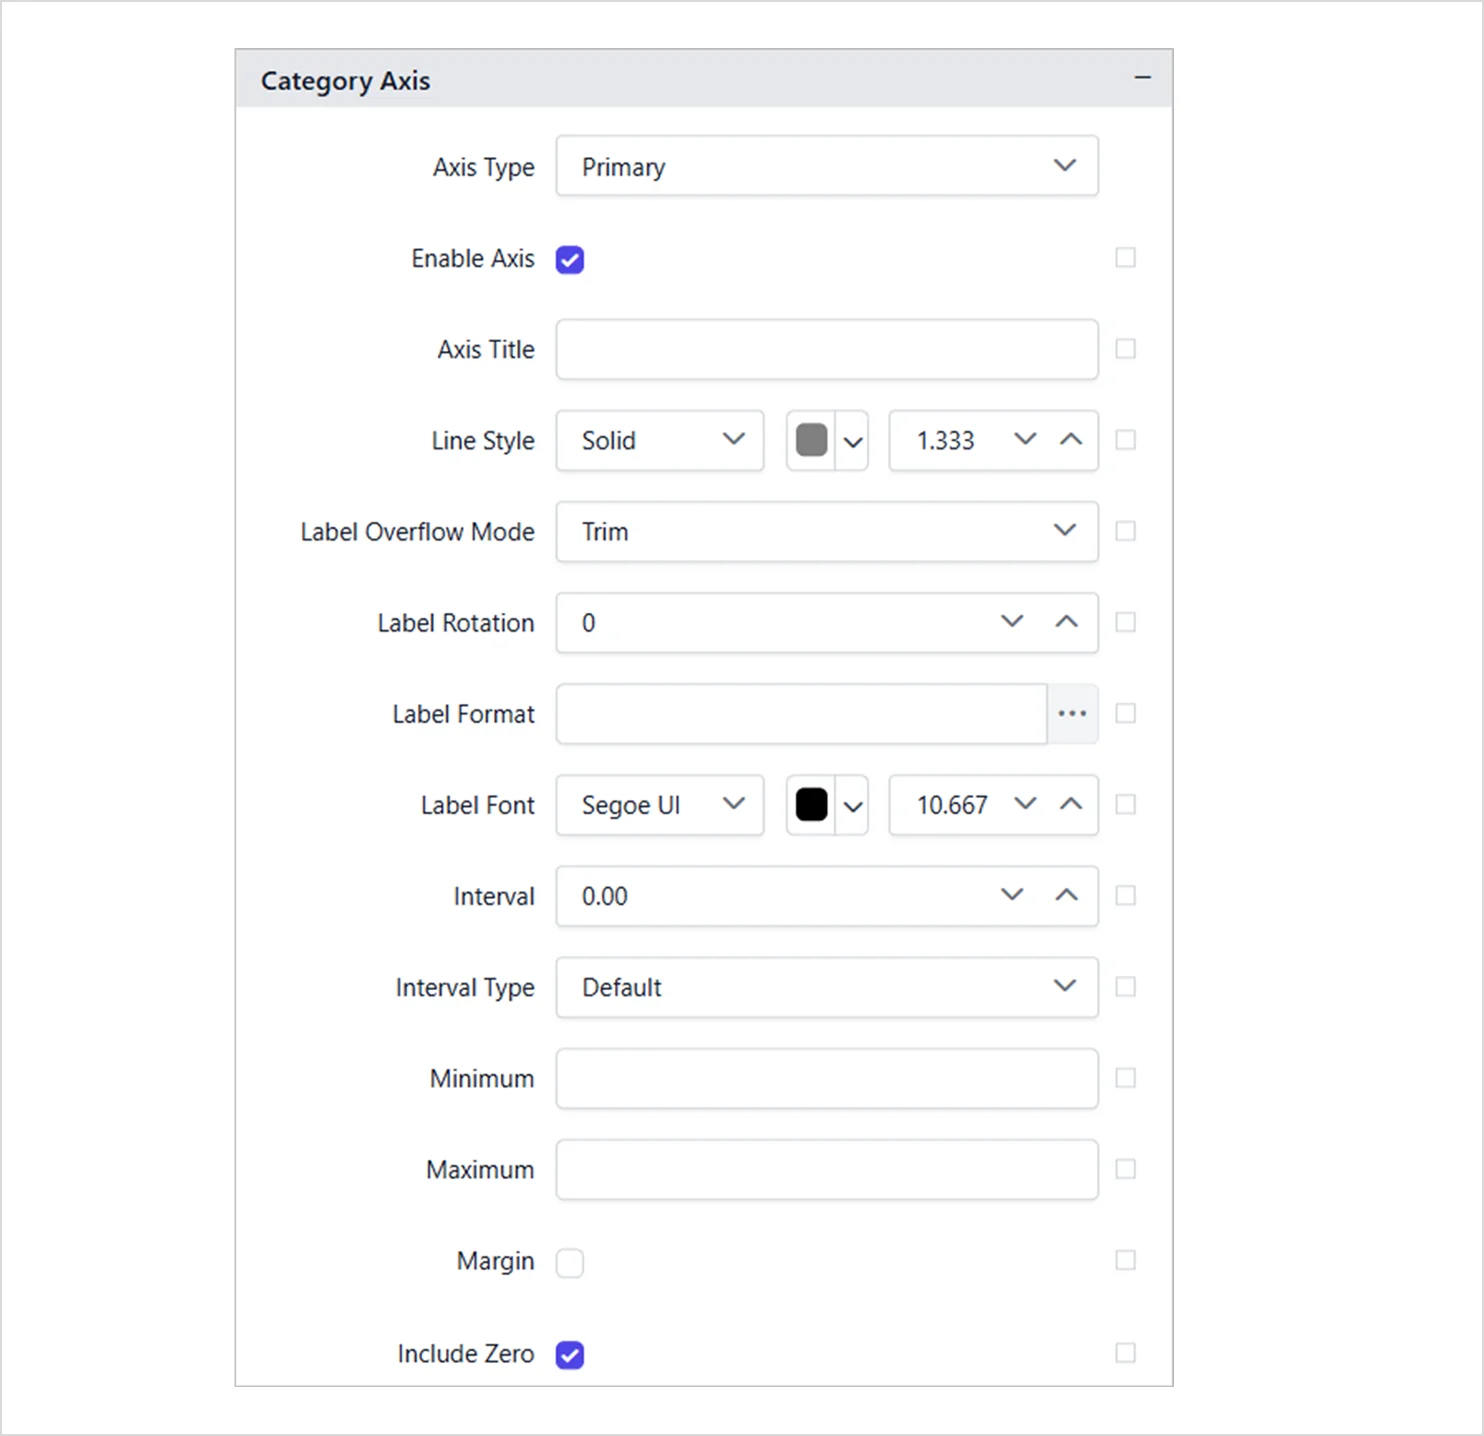Open the black label font color picker
The height and width of the screenshot is (1436, 1484).
[827, 805]
